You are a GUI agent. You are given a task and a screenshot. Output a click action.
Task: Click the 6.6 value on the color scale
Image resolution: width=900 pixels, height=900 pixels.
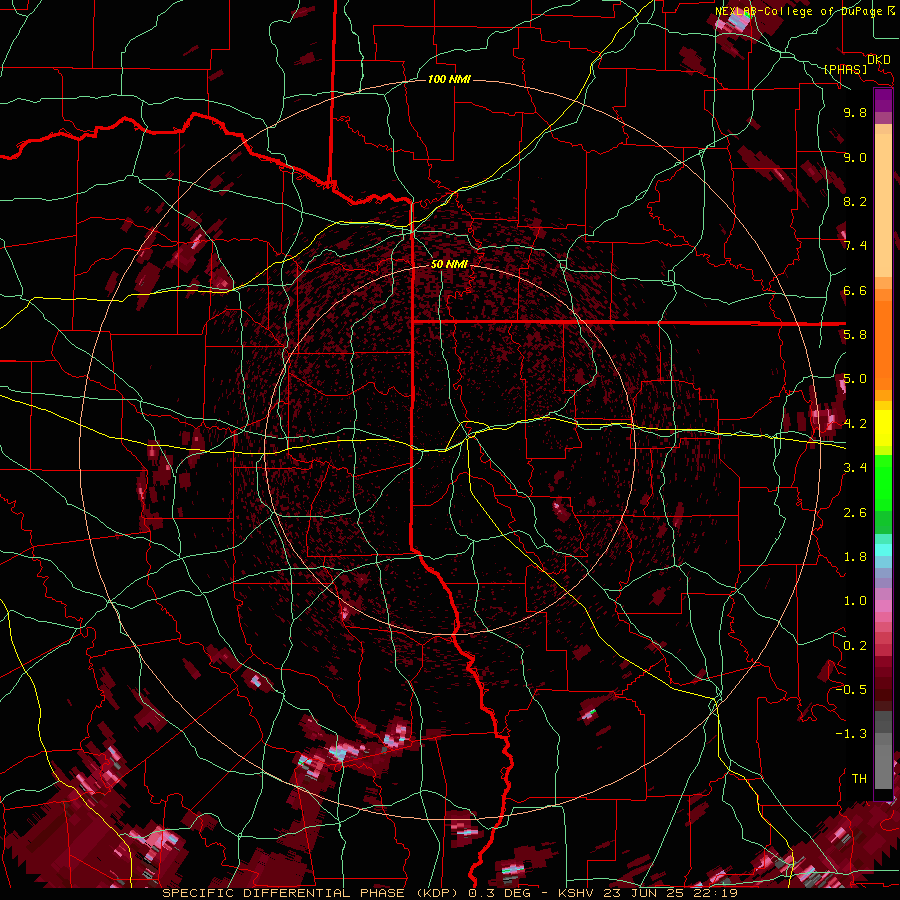[855, 290]
